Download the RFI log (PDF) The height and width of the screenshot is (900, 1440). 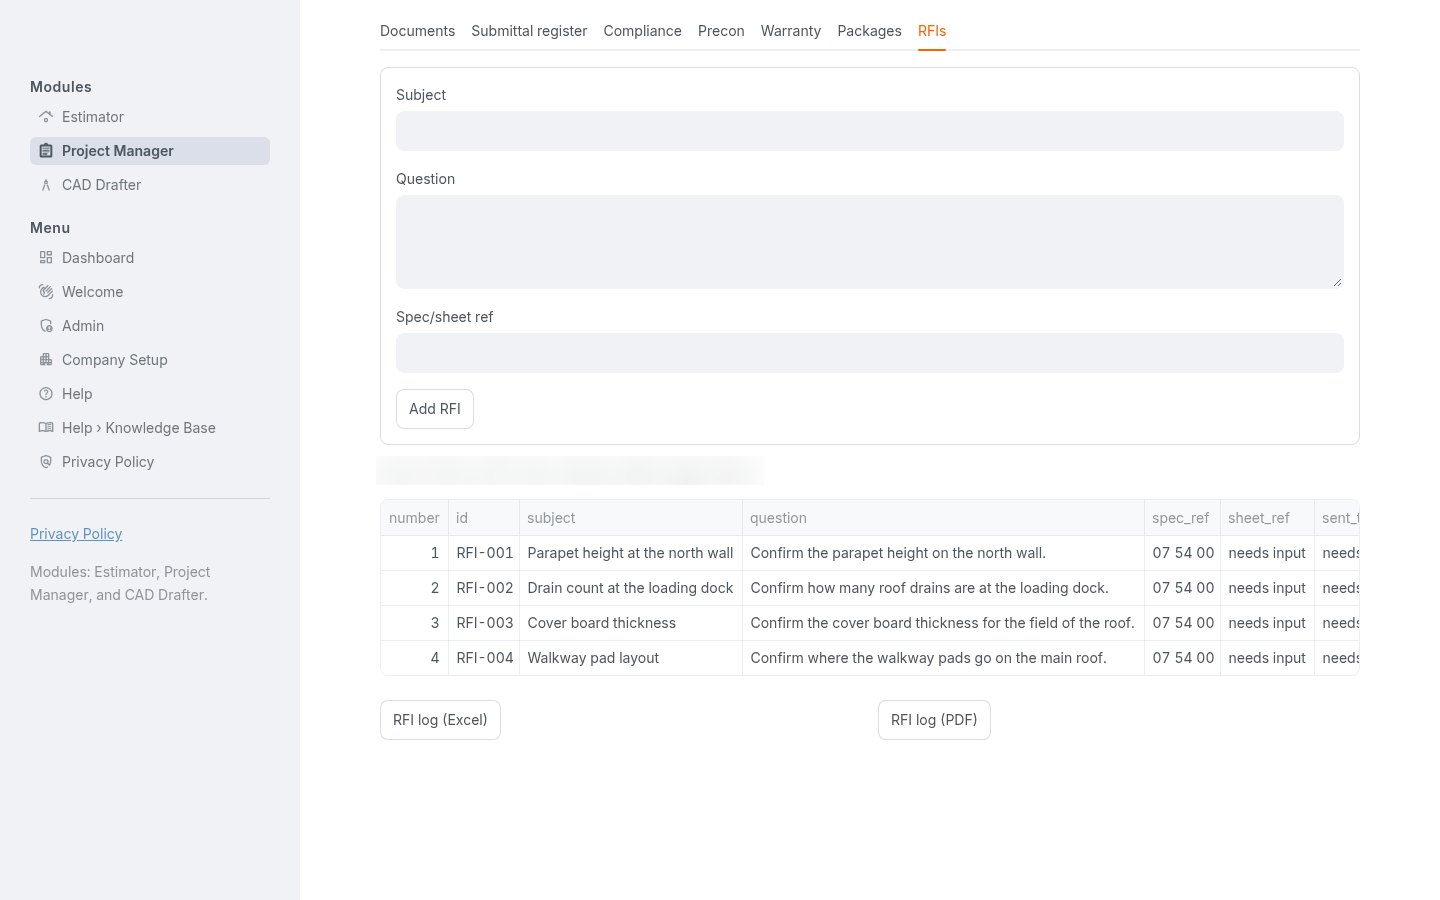pyautogui.click(x=934, y=720)
